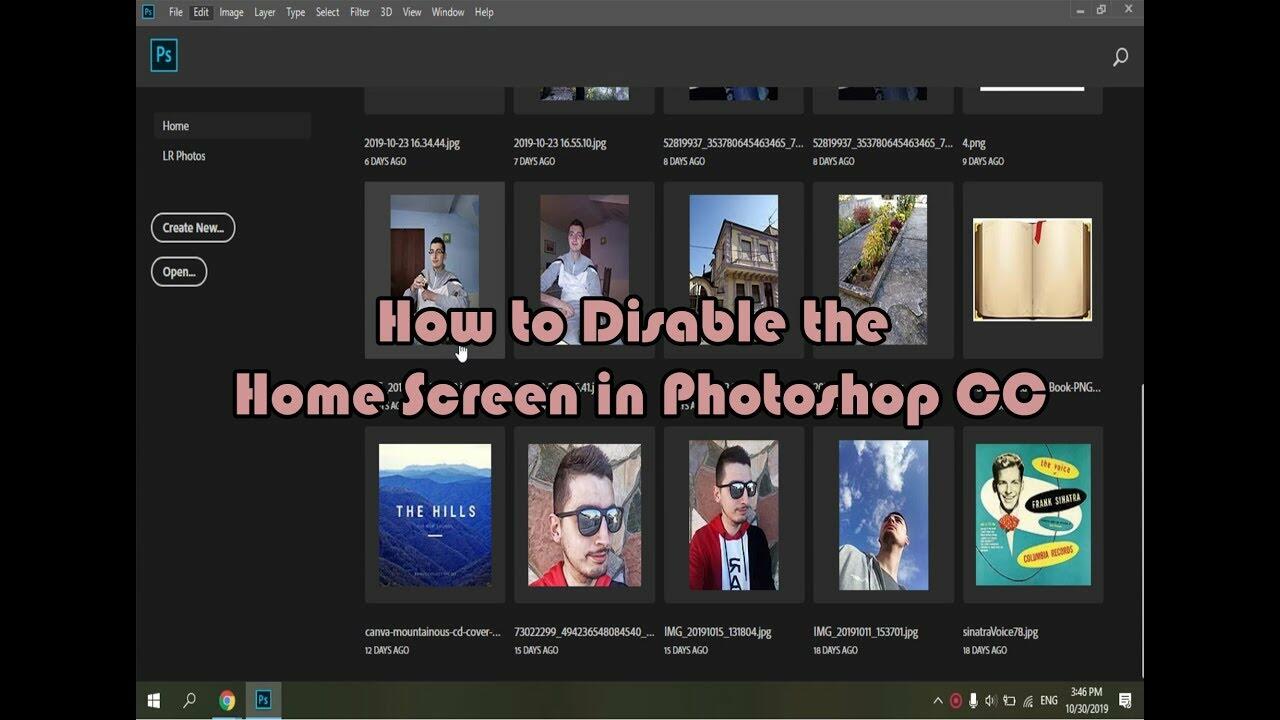Screen dimensions: 1280x720
Task: Click the Open... button
Action: pos(179,271)
